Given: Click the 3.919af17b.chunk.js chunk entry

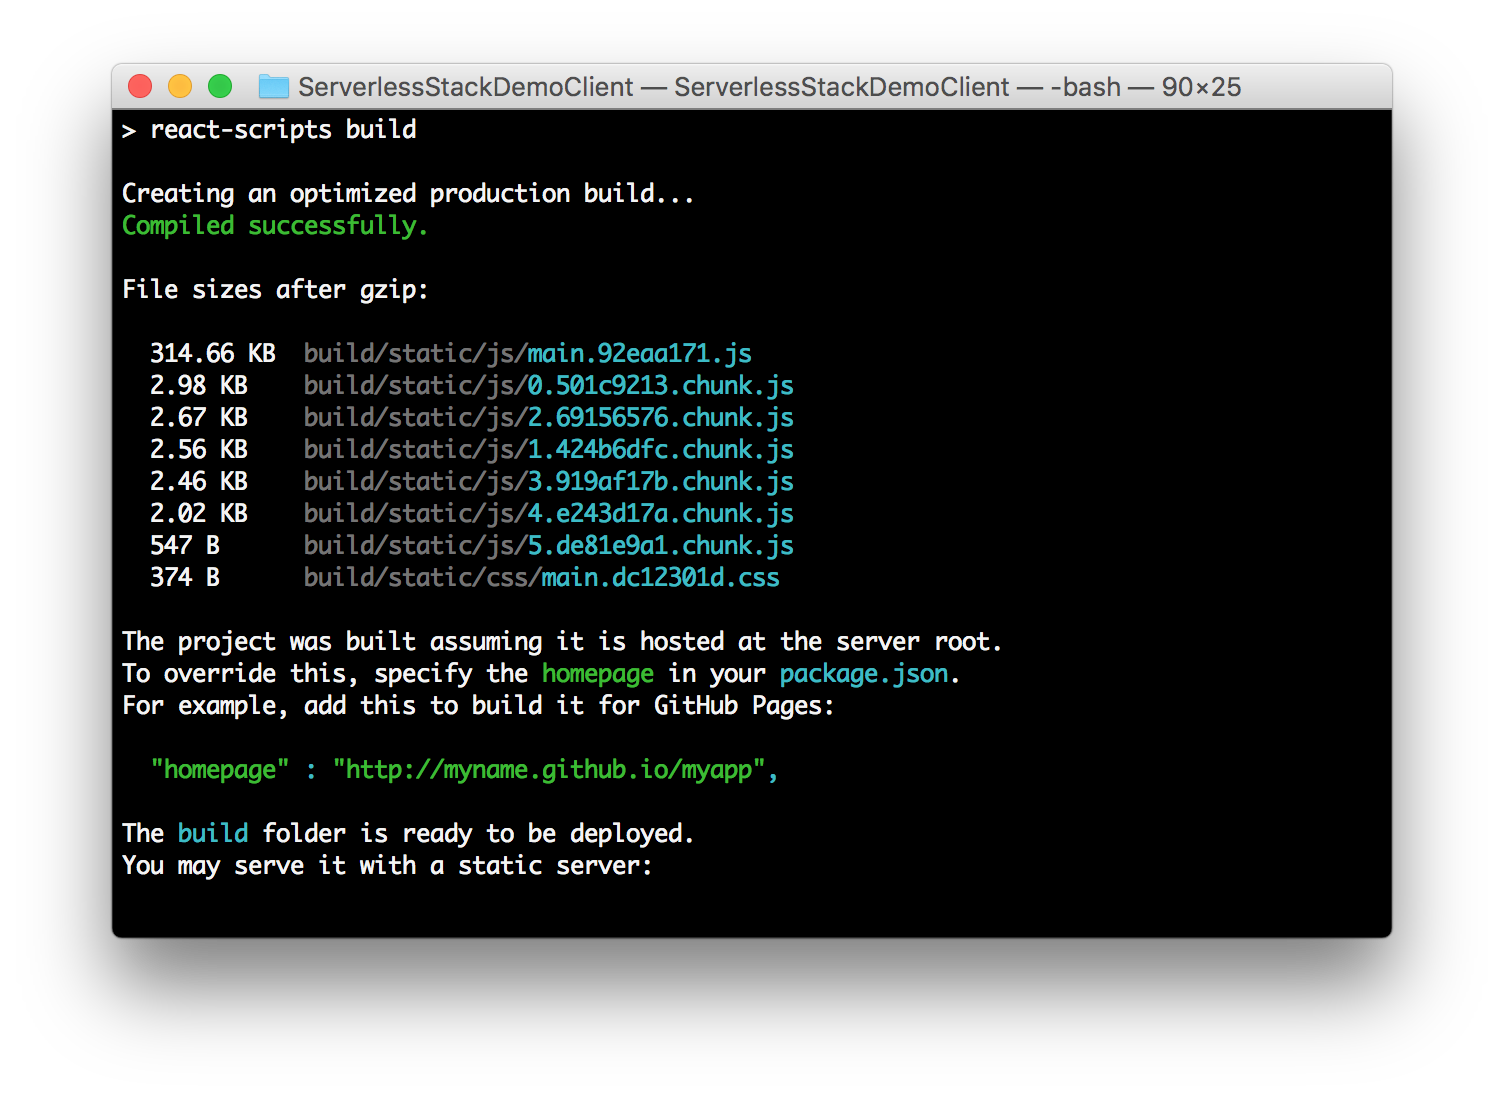Looking at the screenshot, I should (548, 481).
